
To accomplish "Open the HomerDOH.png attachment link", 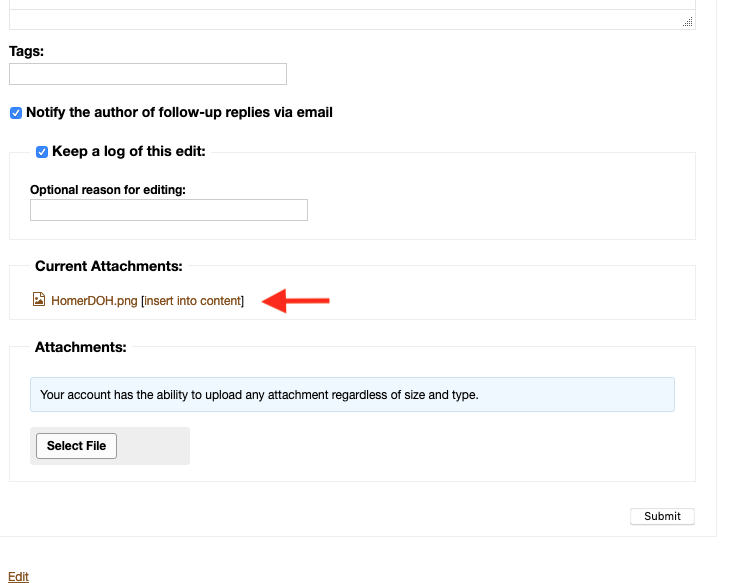I will coord(94,301).
